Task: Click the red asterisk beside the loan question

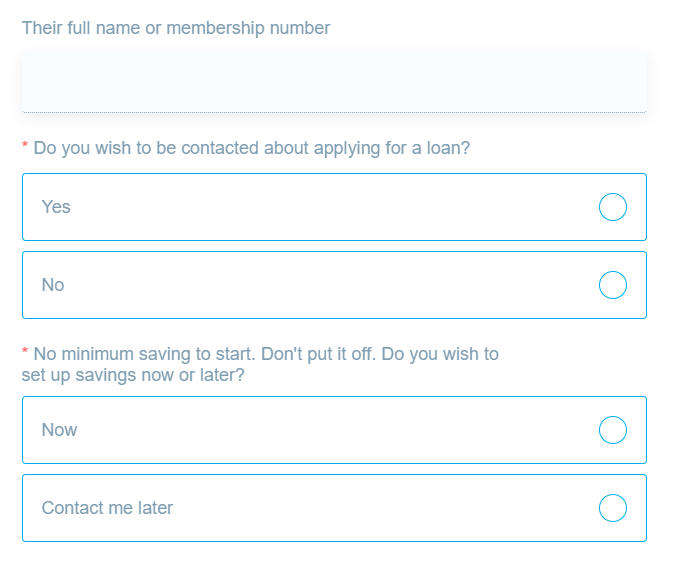Action: [25, 145]
